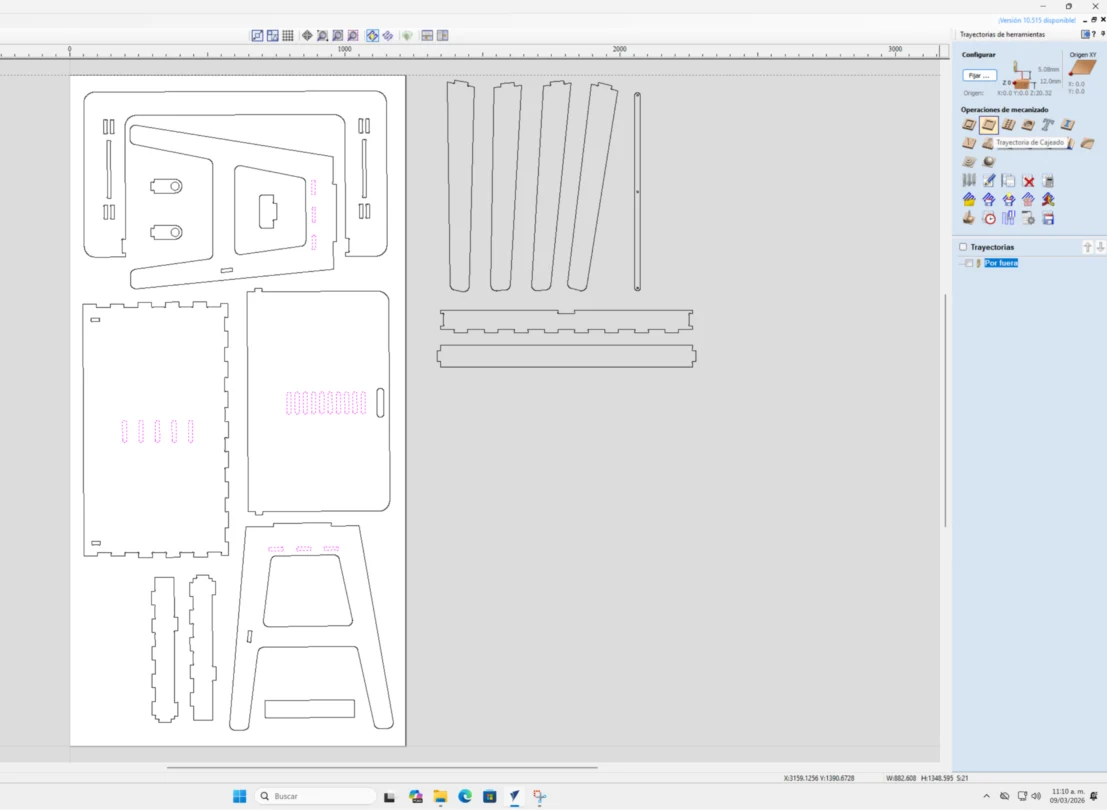
Task: Click the cursor coordinates X:3159.1256 status text
Action: point(819,778)
